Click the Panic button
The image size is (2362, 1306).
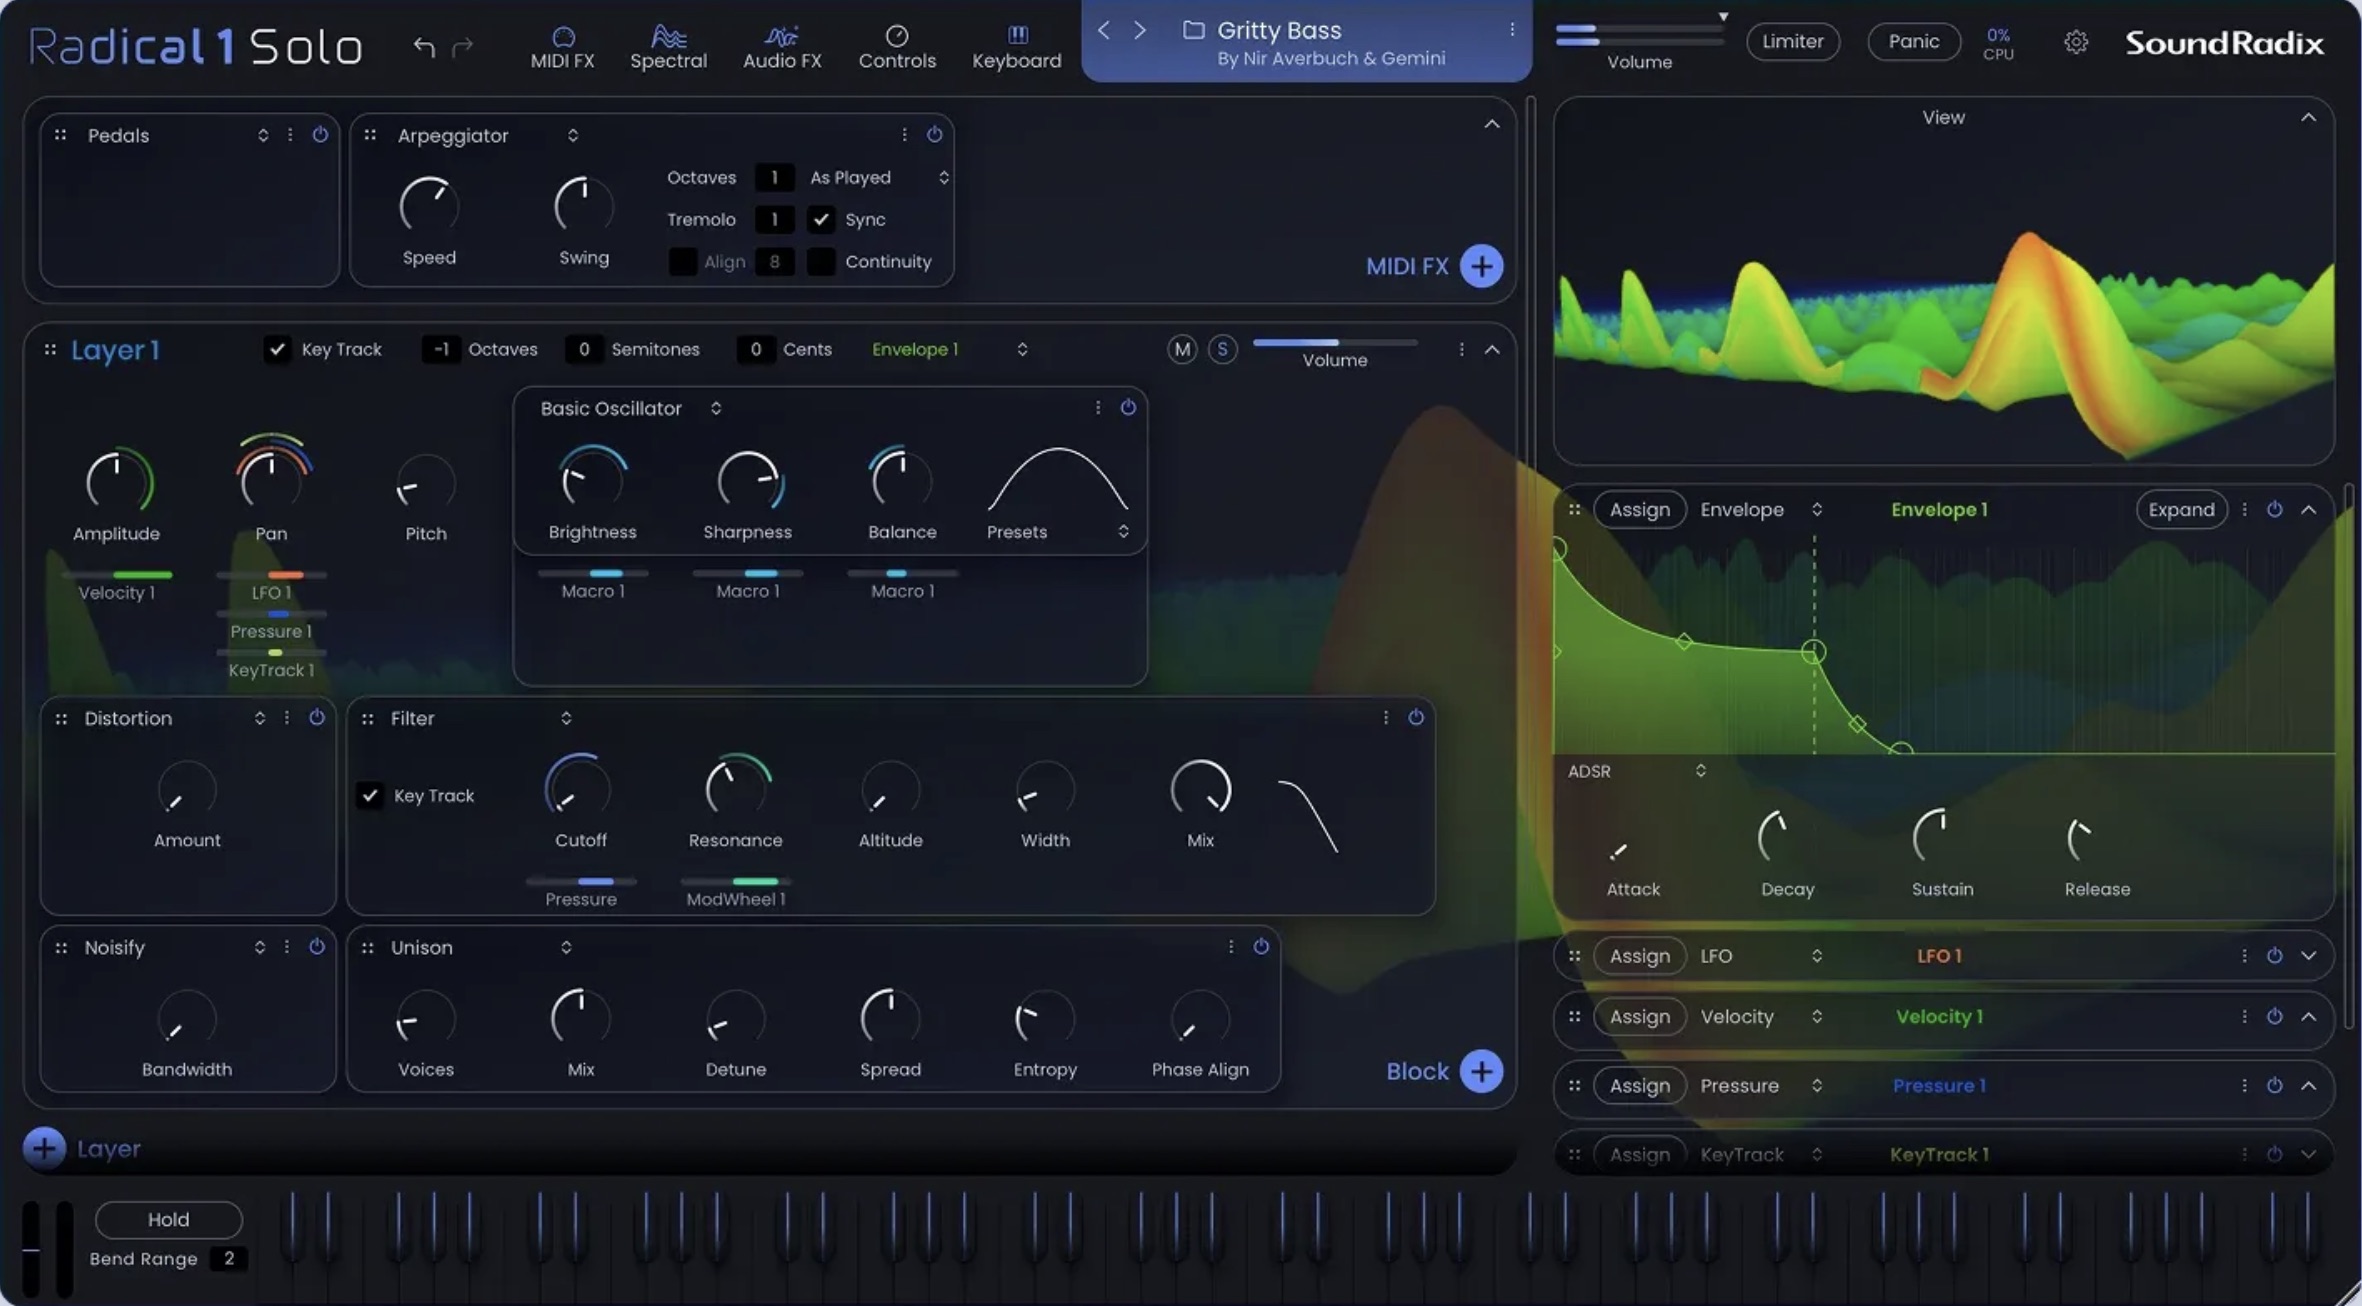[x=1914, y=41]
